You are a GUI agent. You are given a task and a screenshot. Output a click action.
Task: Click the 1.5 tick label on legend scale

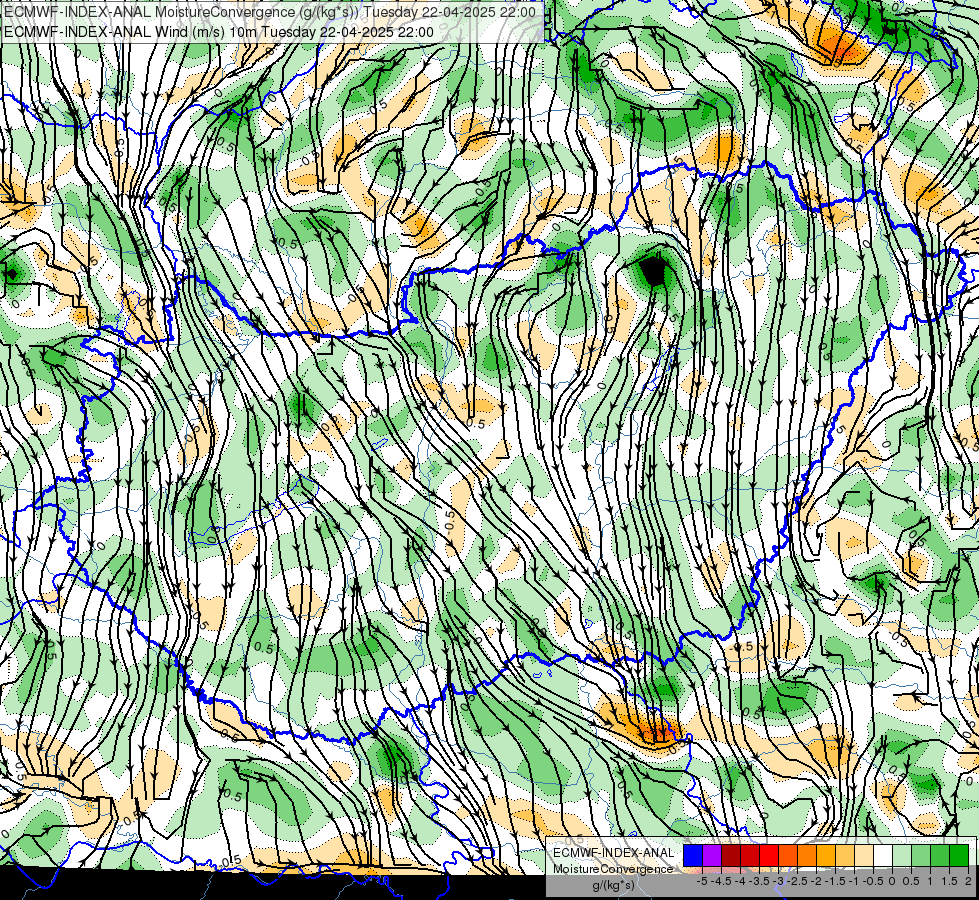pyautogui.click(x=949, y=881)
